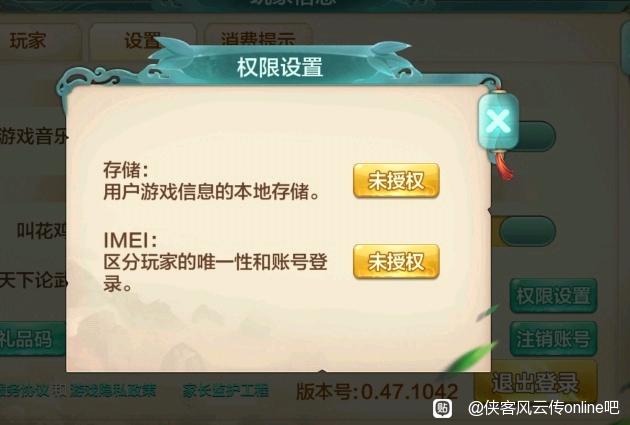Screen dimensions: 630x425
Task: Click the 天下论武 setting label
Action: 33,280
